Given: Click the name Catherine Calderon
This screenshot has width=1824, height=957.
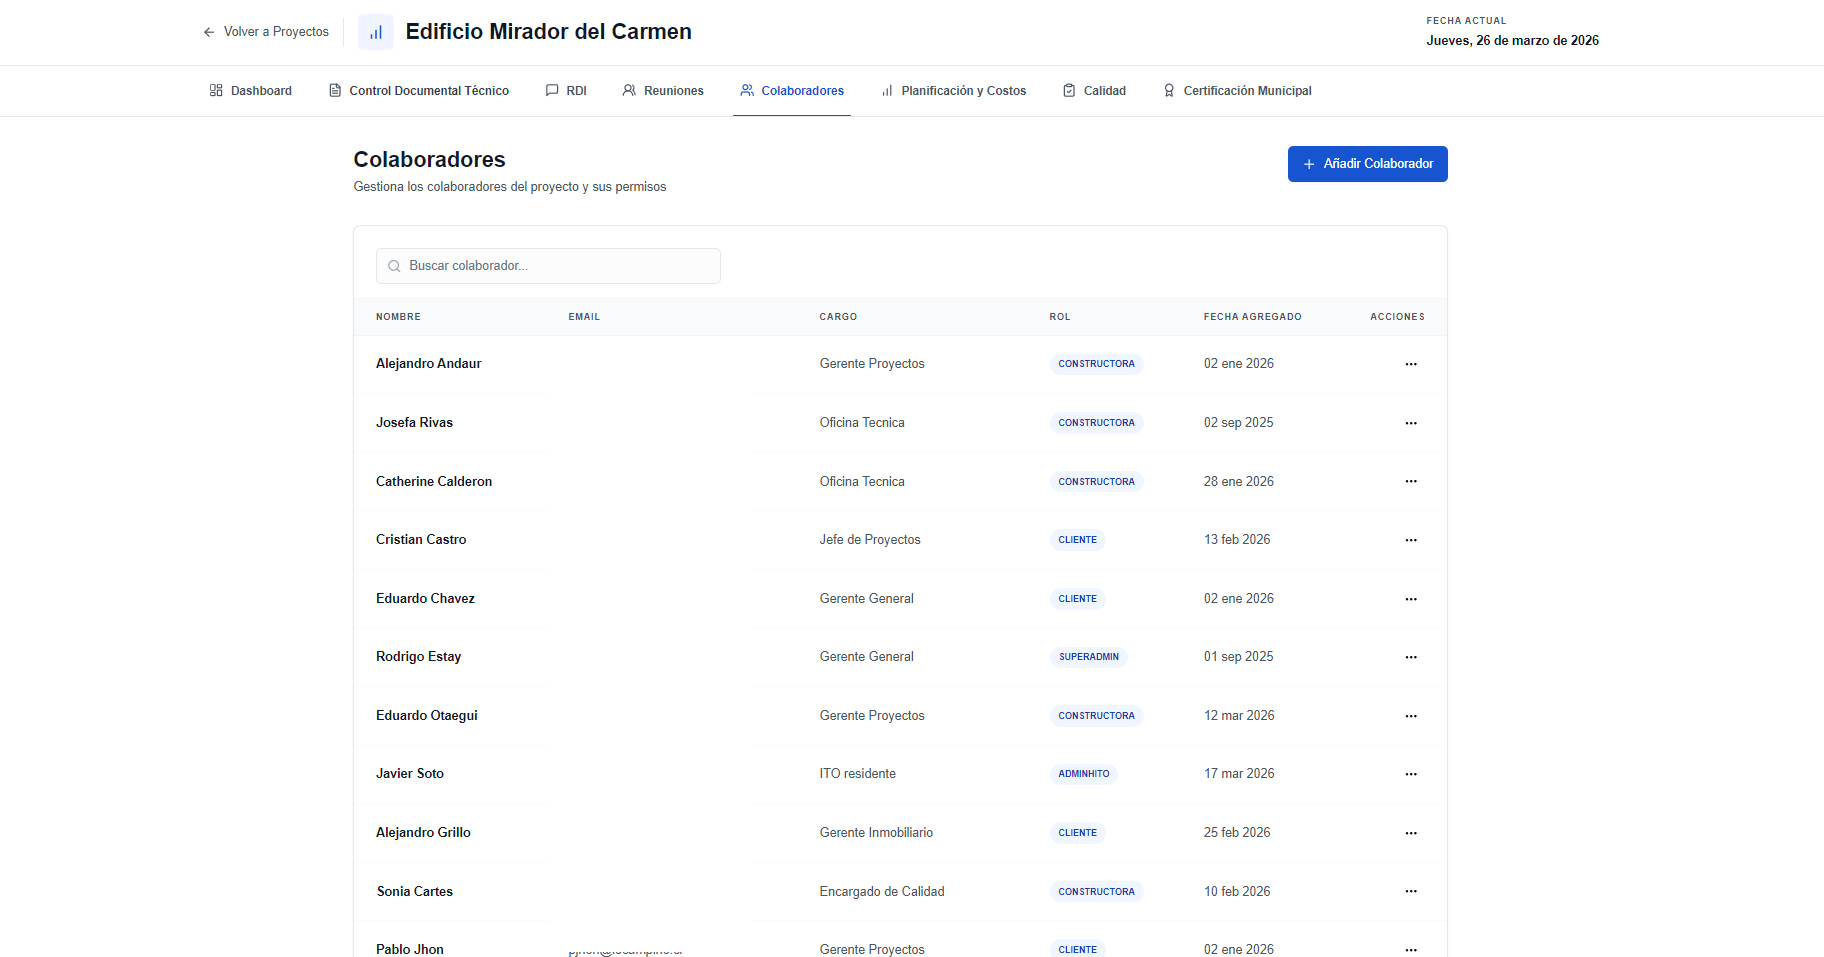Looking at the screenshot, I should 434,482.
